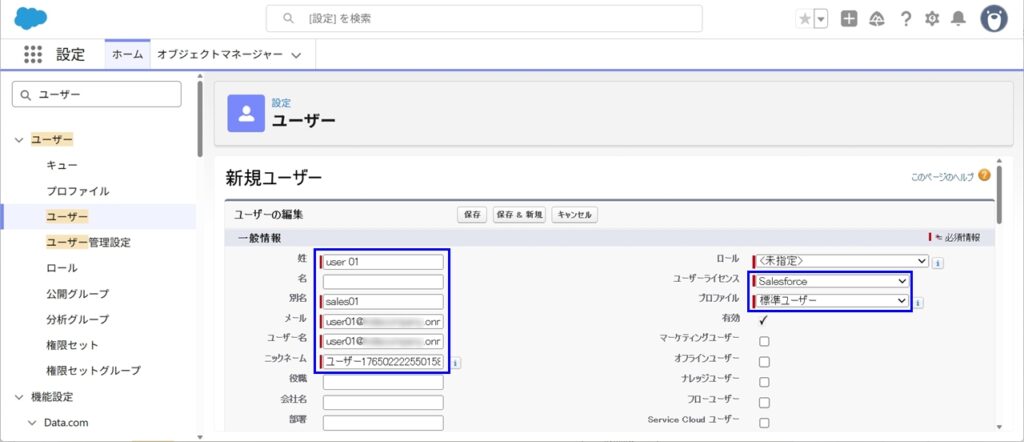Toggle the Offline User checkbox
The width and height of the screenshot is (1024, 442).
pyautogui.click(x=764, y=361)
